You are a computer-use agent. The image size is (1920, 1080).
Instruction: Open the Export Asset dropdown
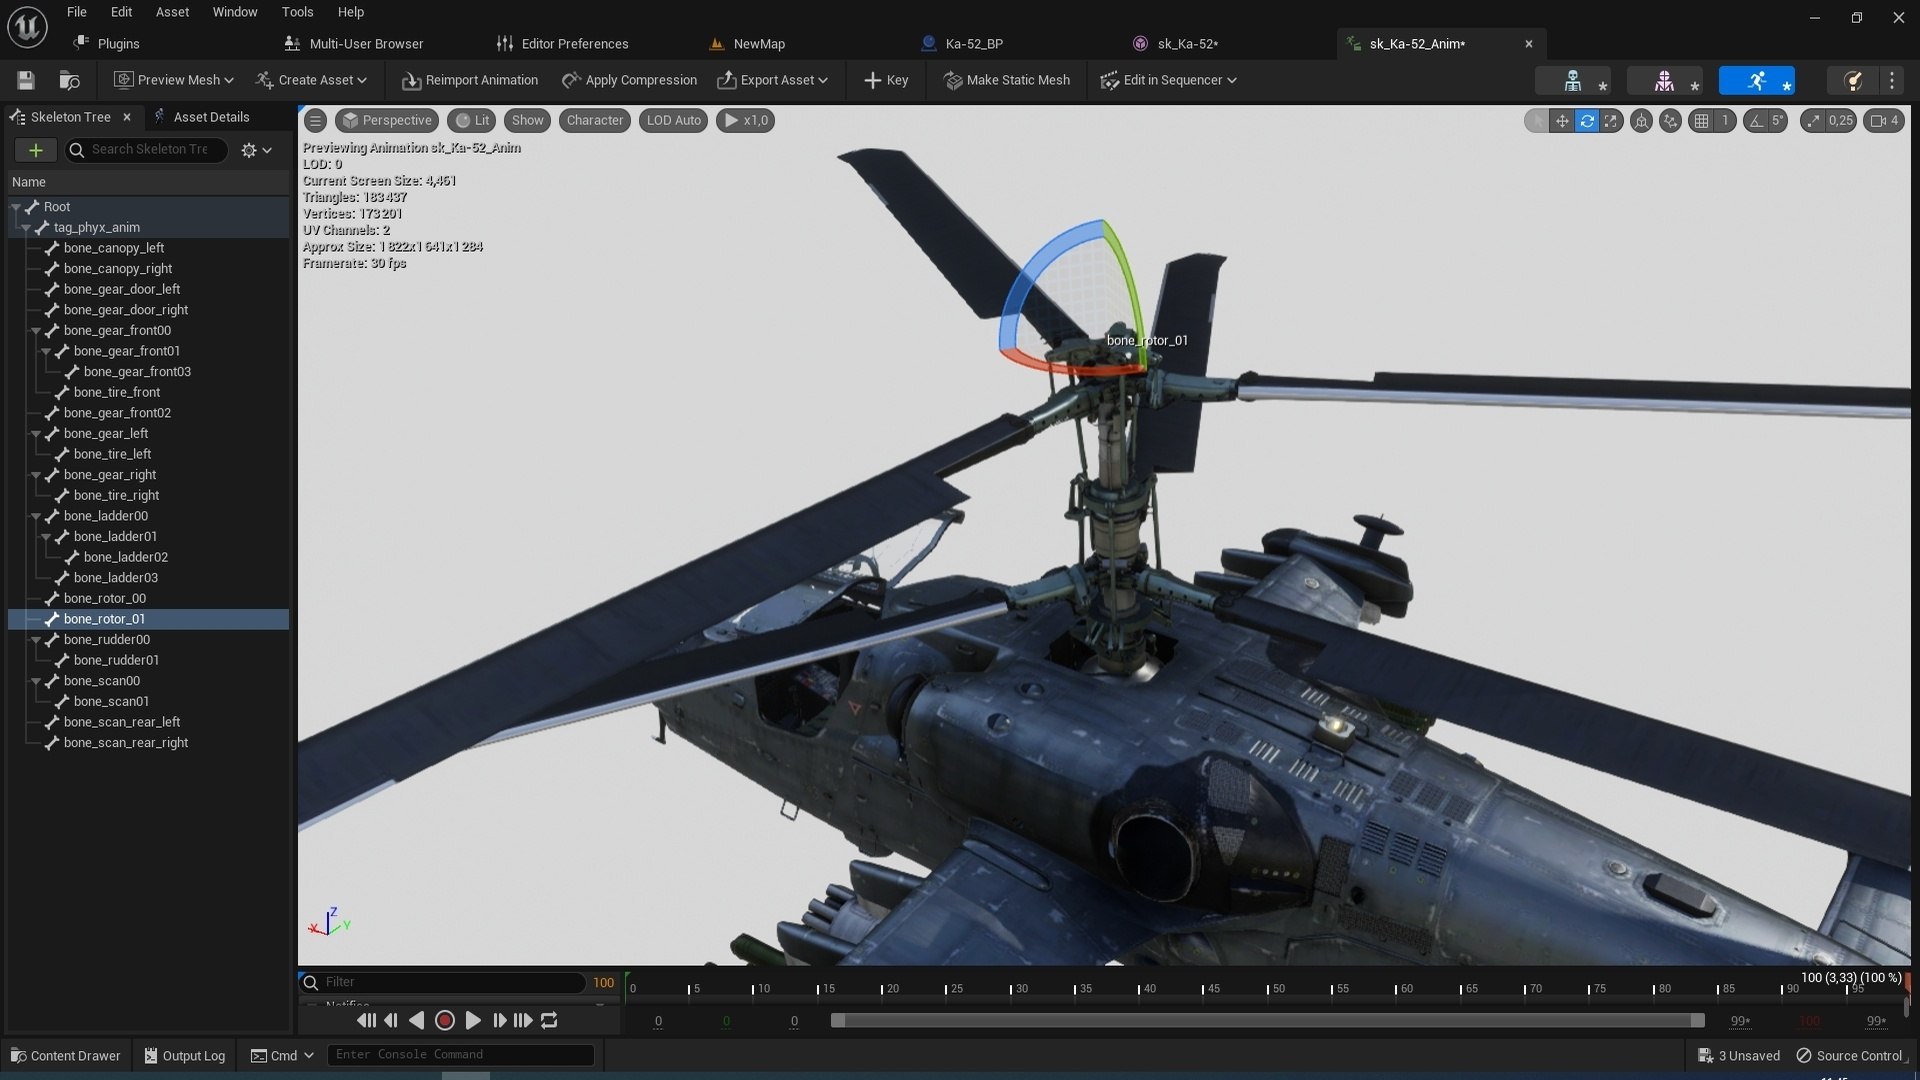pos(772,80)
